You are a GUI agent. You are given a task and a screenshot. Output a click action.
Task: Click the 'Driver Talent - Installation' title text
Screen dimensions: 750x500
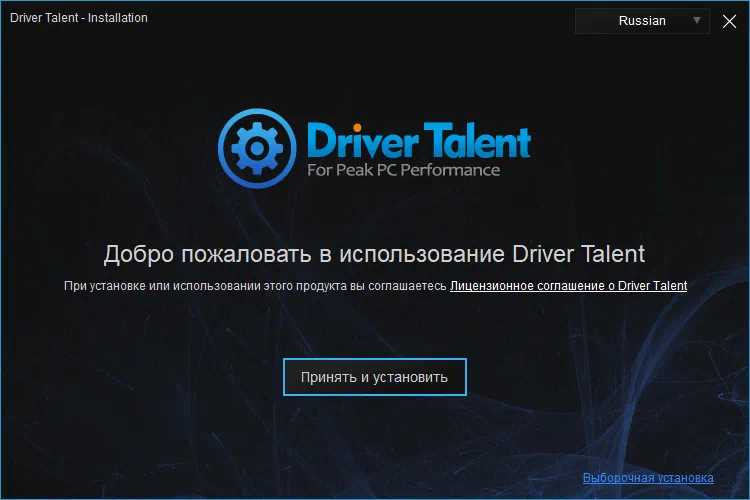(x=79, y=18)
